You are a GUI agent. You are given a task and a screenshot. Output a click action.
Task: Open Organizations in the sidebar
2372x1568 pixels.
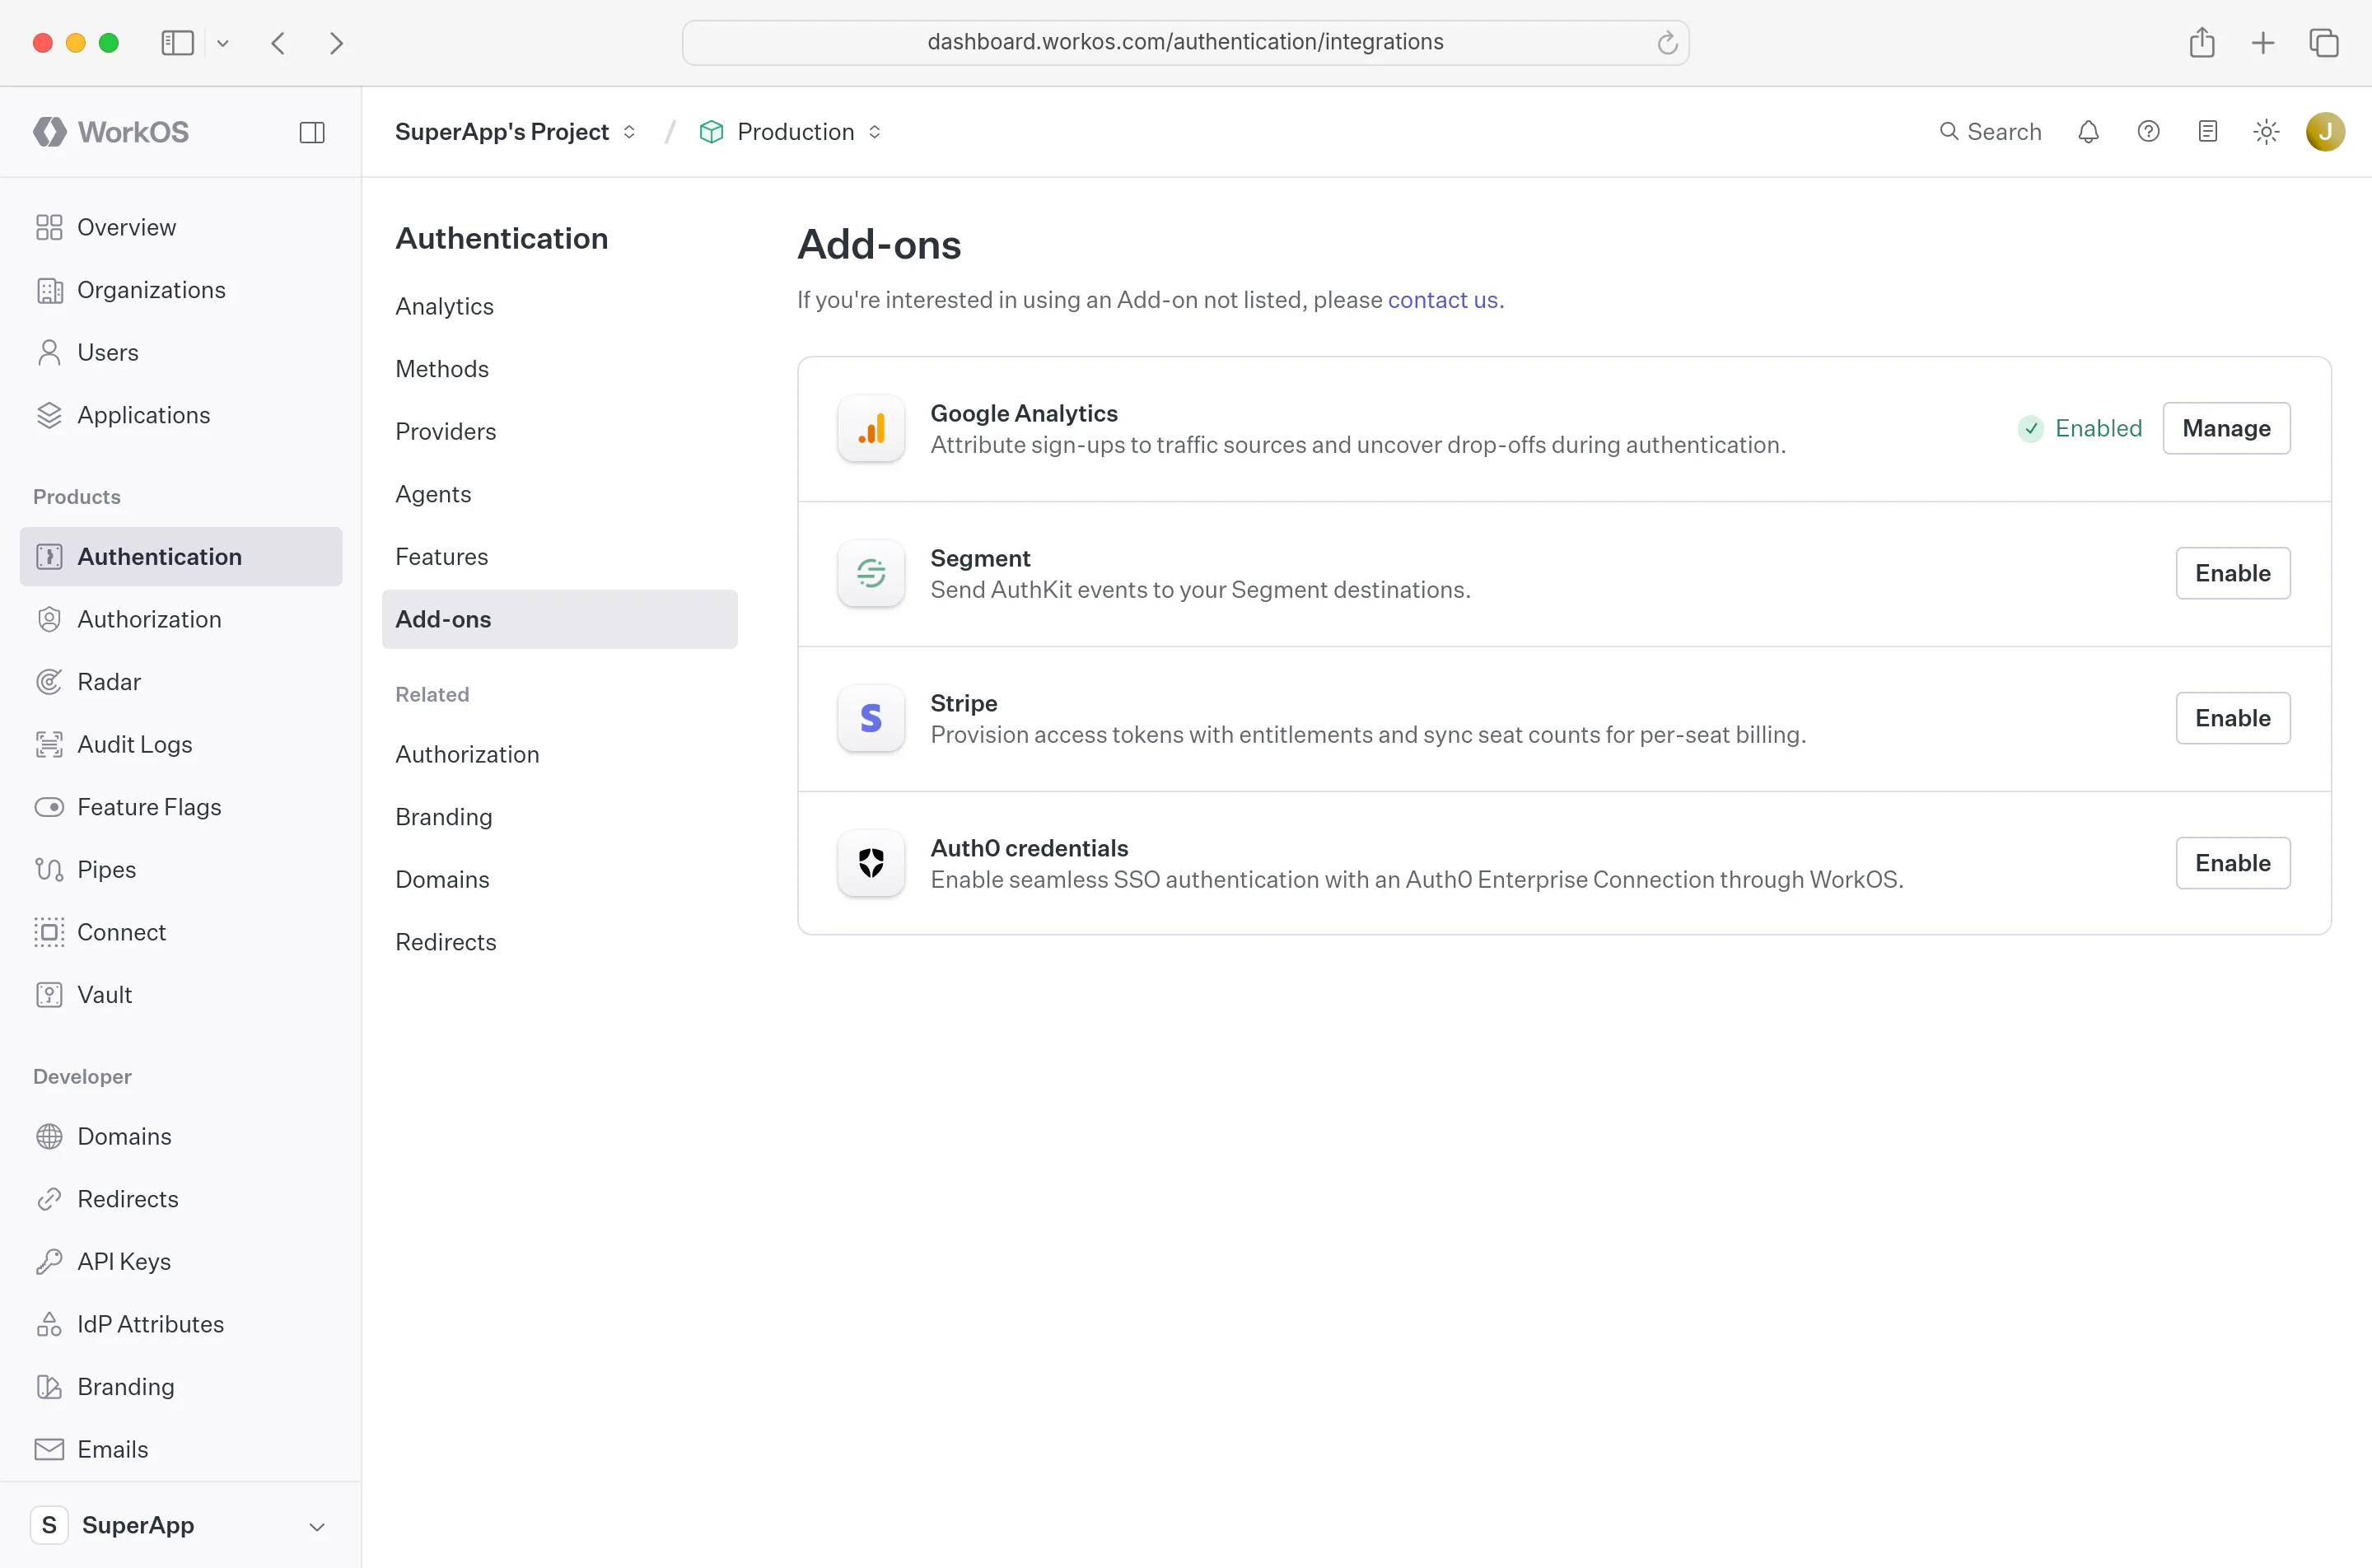click(181, 290)
